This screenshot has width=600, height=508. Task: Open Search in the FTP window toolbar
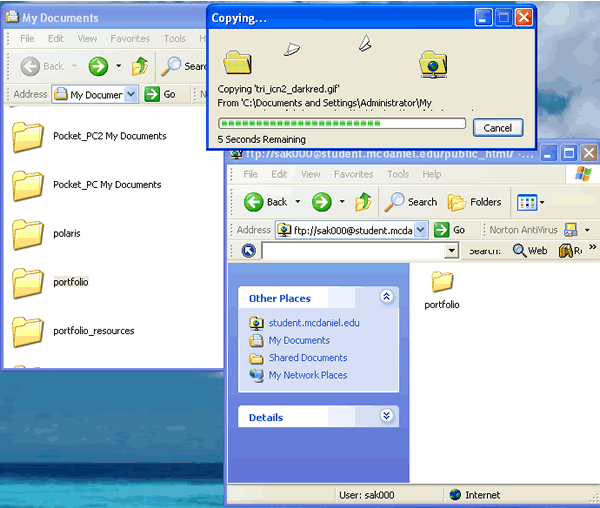point(411,202)
